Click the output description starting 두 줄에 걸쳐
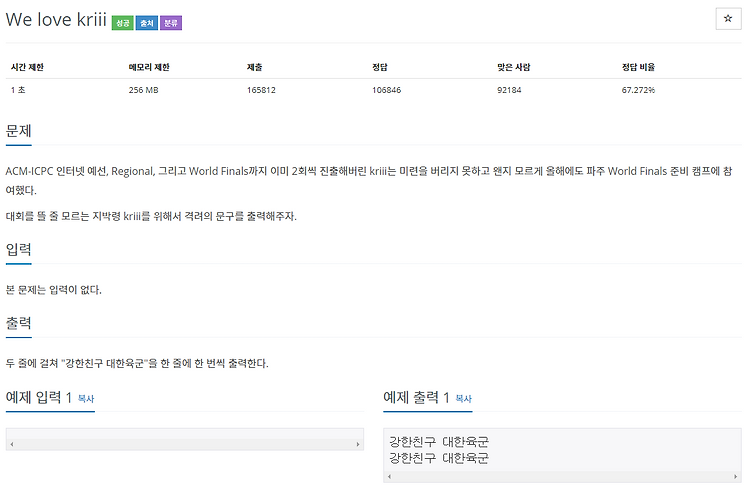Viewport: 750px width, 495px height. (137, 363)
